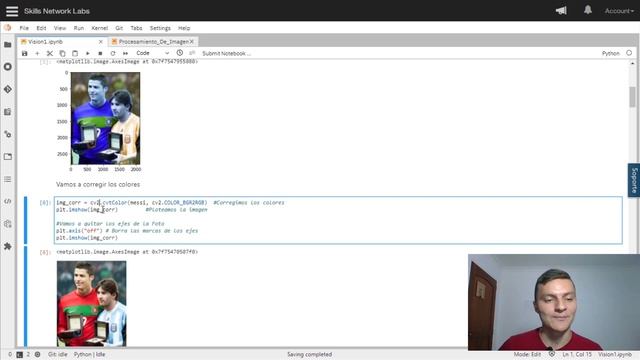
Task: Click 'Mode: Edit' in the status bar
Action: pos(527,355)
